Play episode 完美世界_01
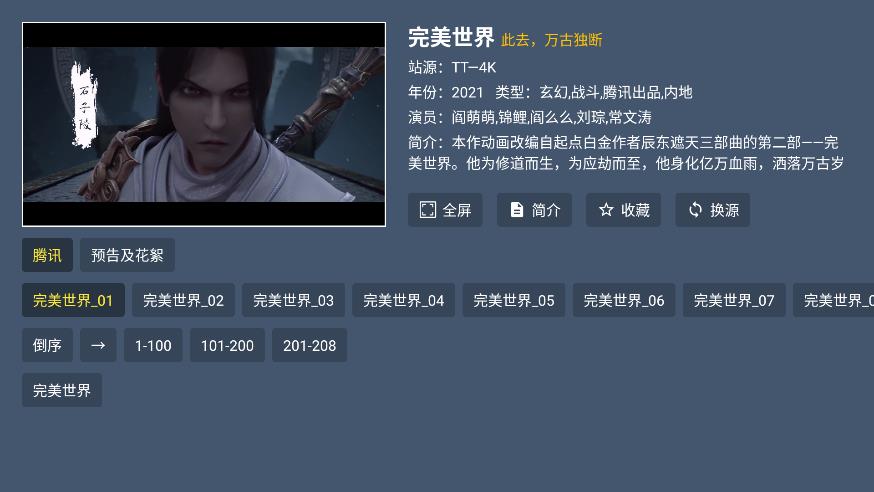Screen dimensions: 874x492 [x=73, y=300]
